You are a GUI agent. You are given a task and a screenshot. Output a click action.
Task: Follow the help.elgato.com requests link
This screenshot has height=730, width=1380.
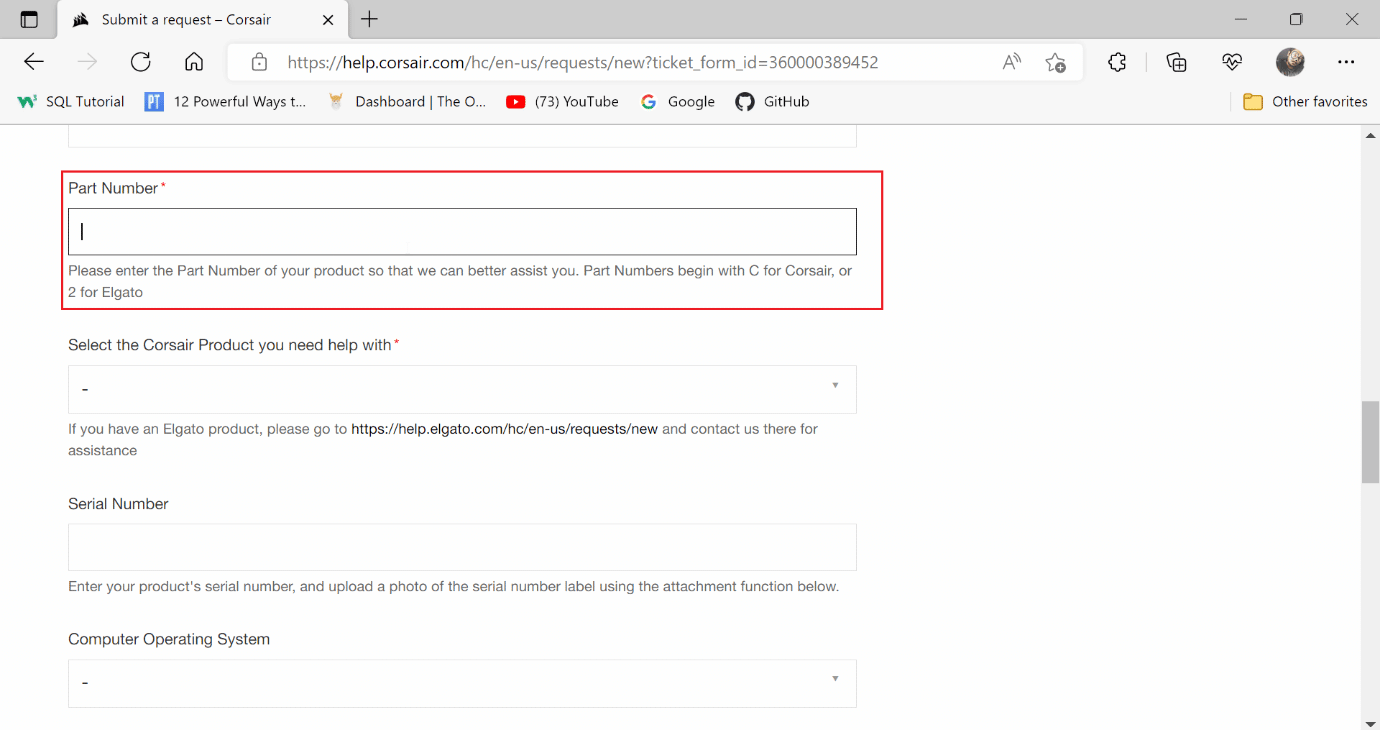tap(504, 429)
